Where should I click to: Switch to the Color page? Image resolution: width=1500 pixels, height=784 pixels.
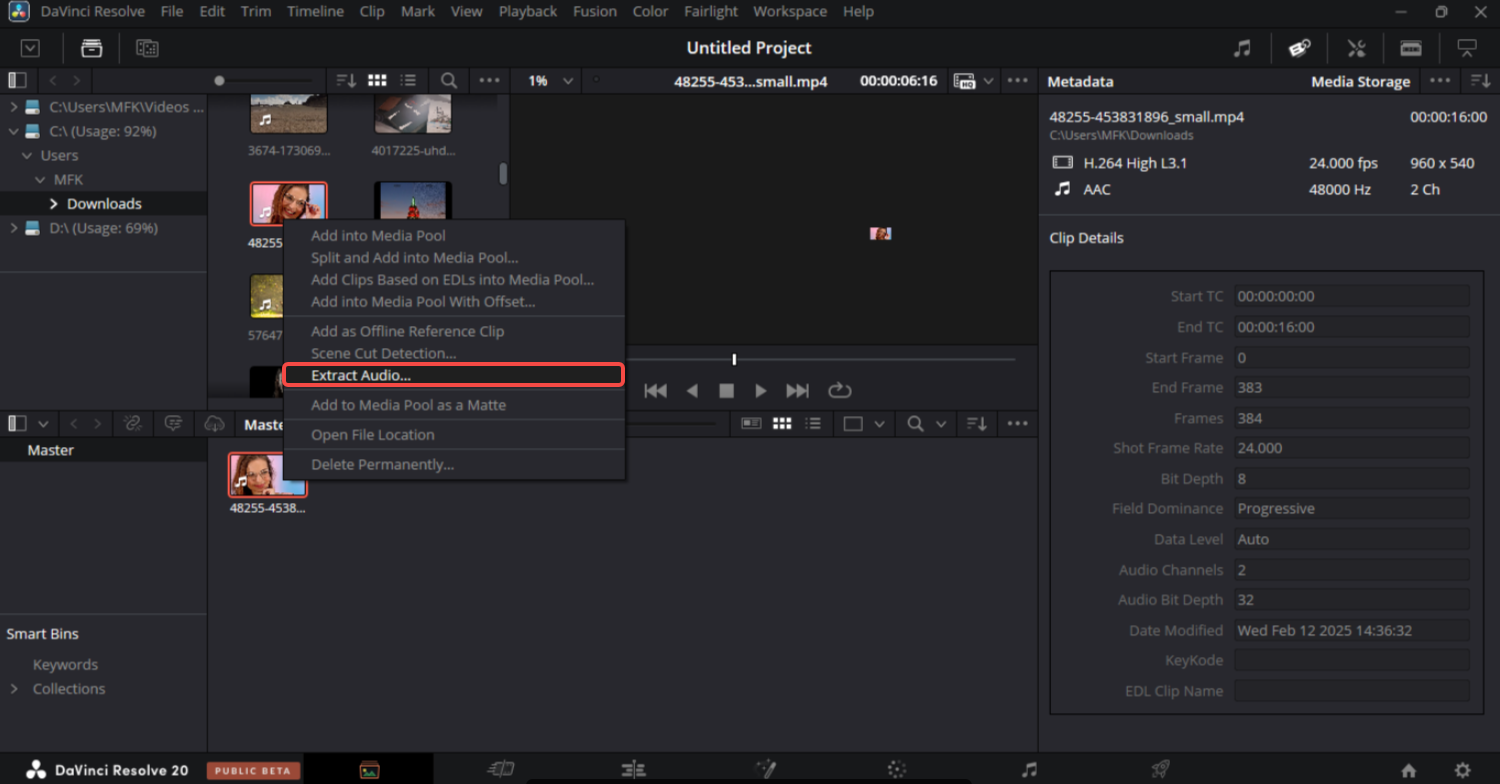(x=896, y=768)
